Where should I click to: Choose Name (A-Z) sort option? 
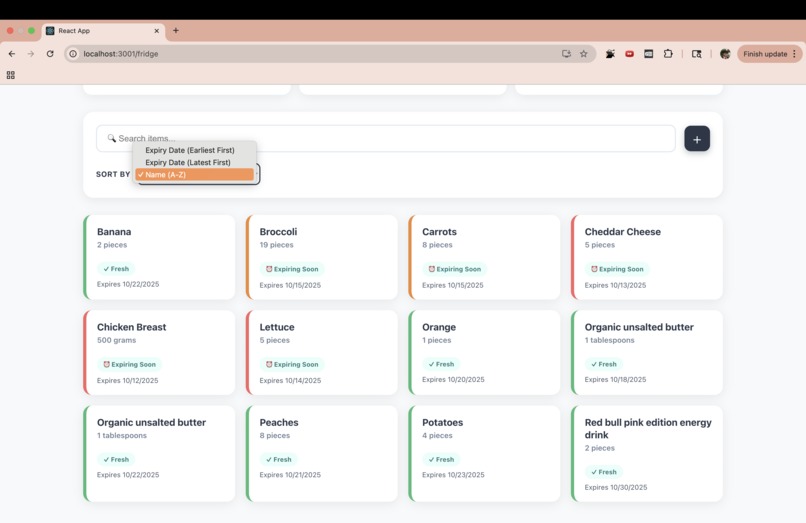tap(195, 175)
